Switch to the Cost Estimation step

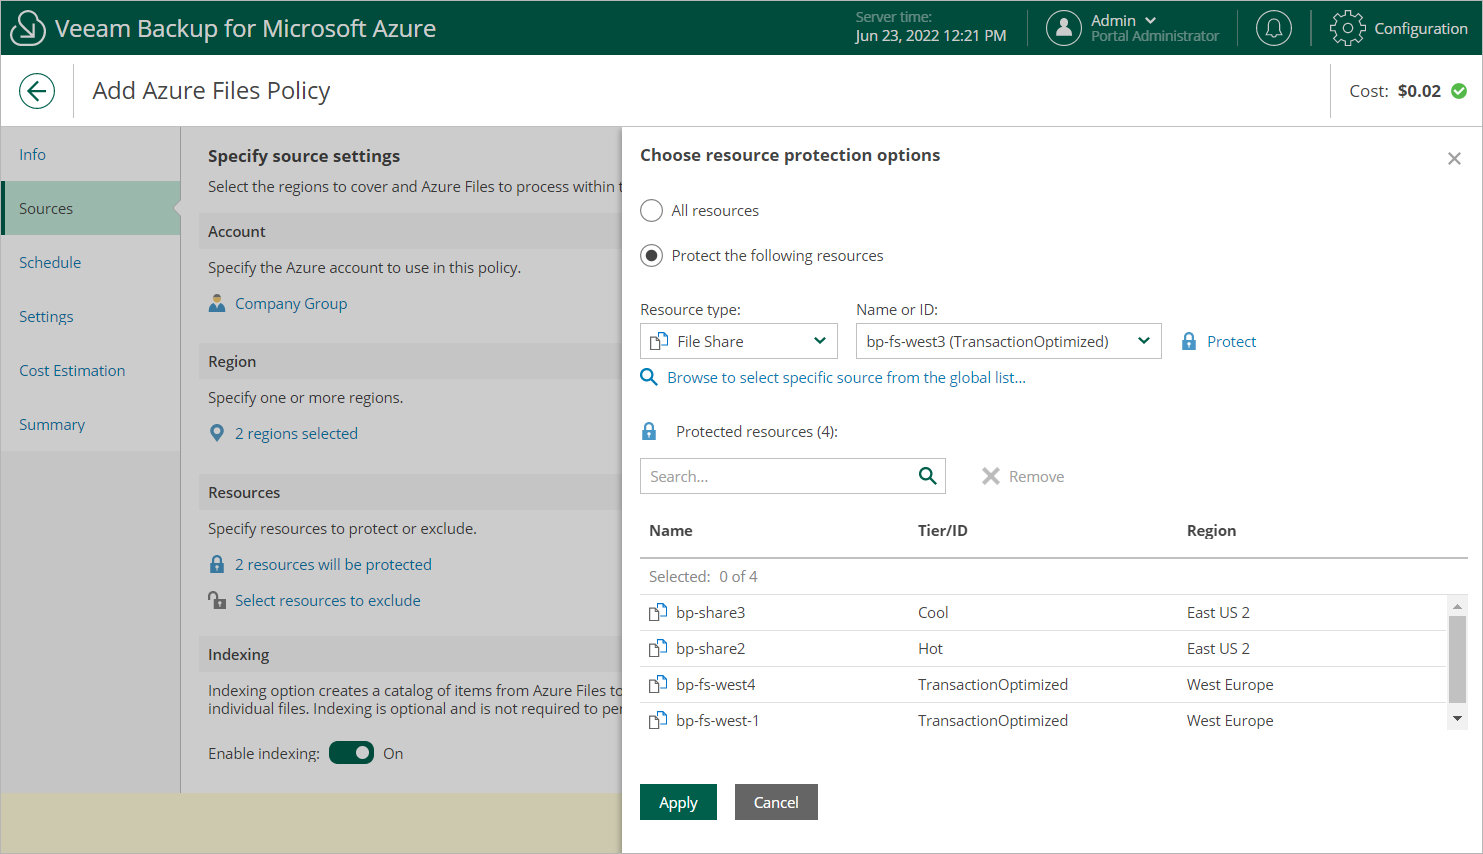(72, 371)
